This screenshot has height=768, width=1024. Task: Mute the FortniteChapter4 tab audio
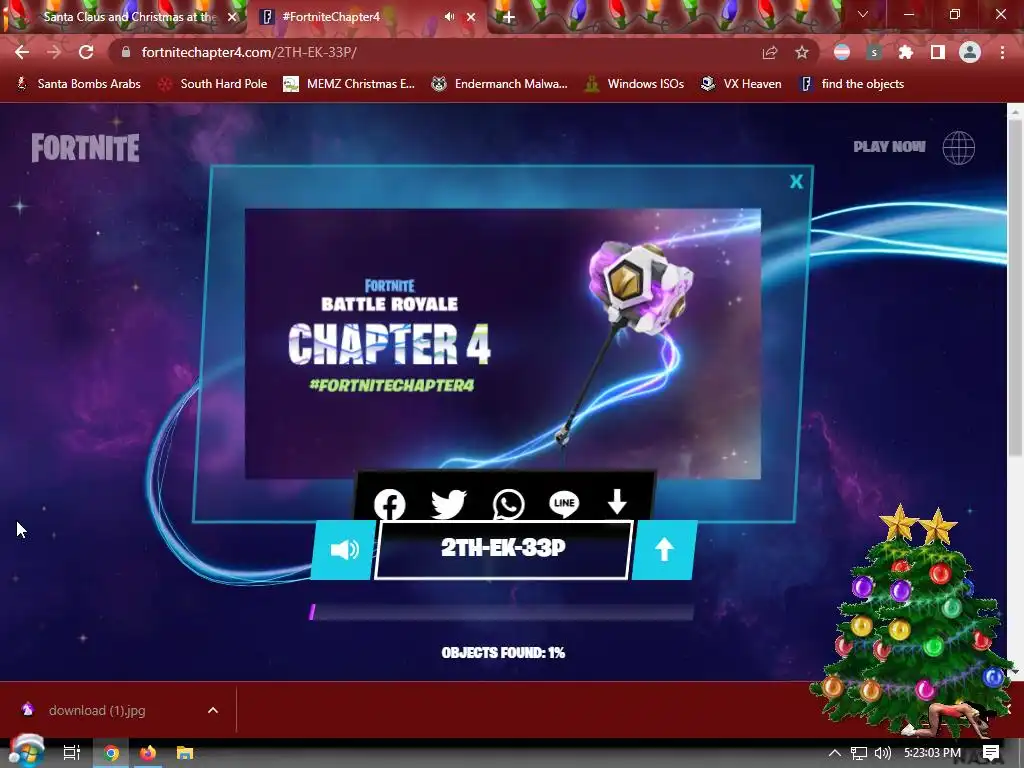point(449,17)
